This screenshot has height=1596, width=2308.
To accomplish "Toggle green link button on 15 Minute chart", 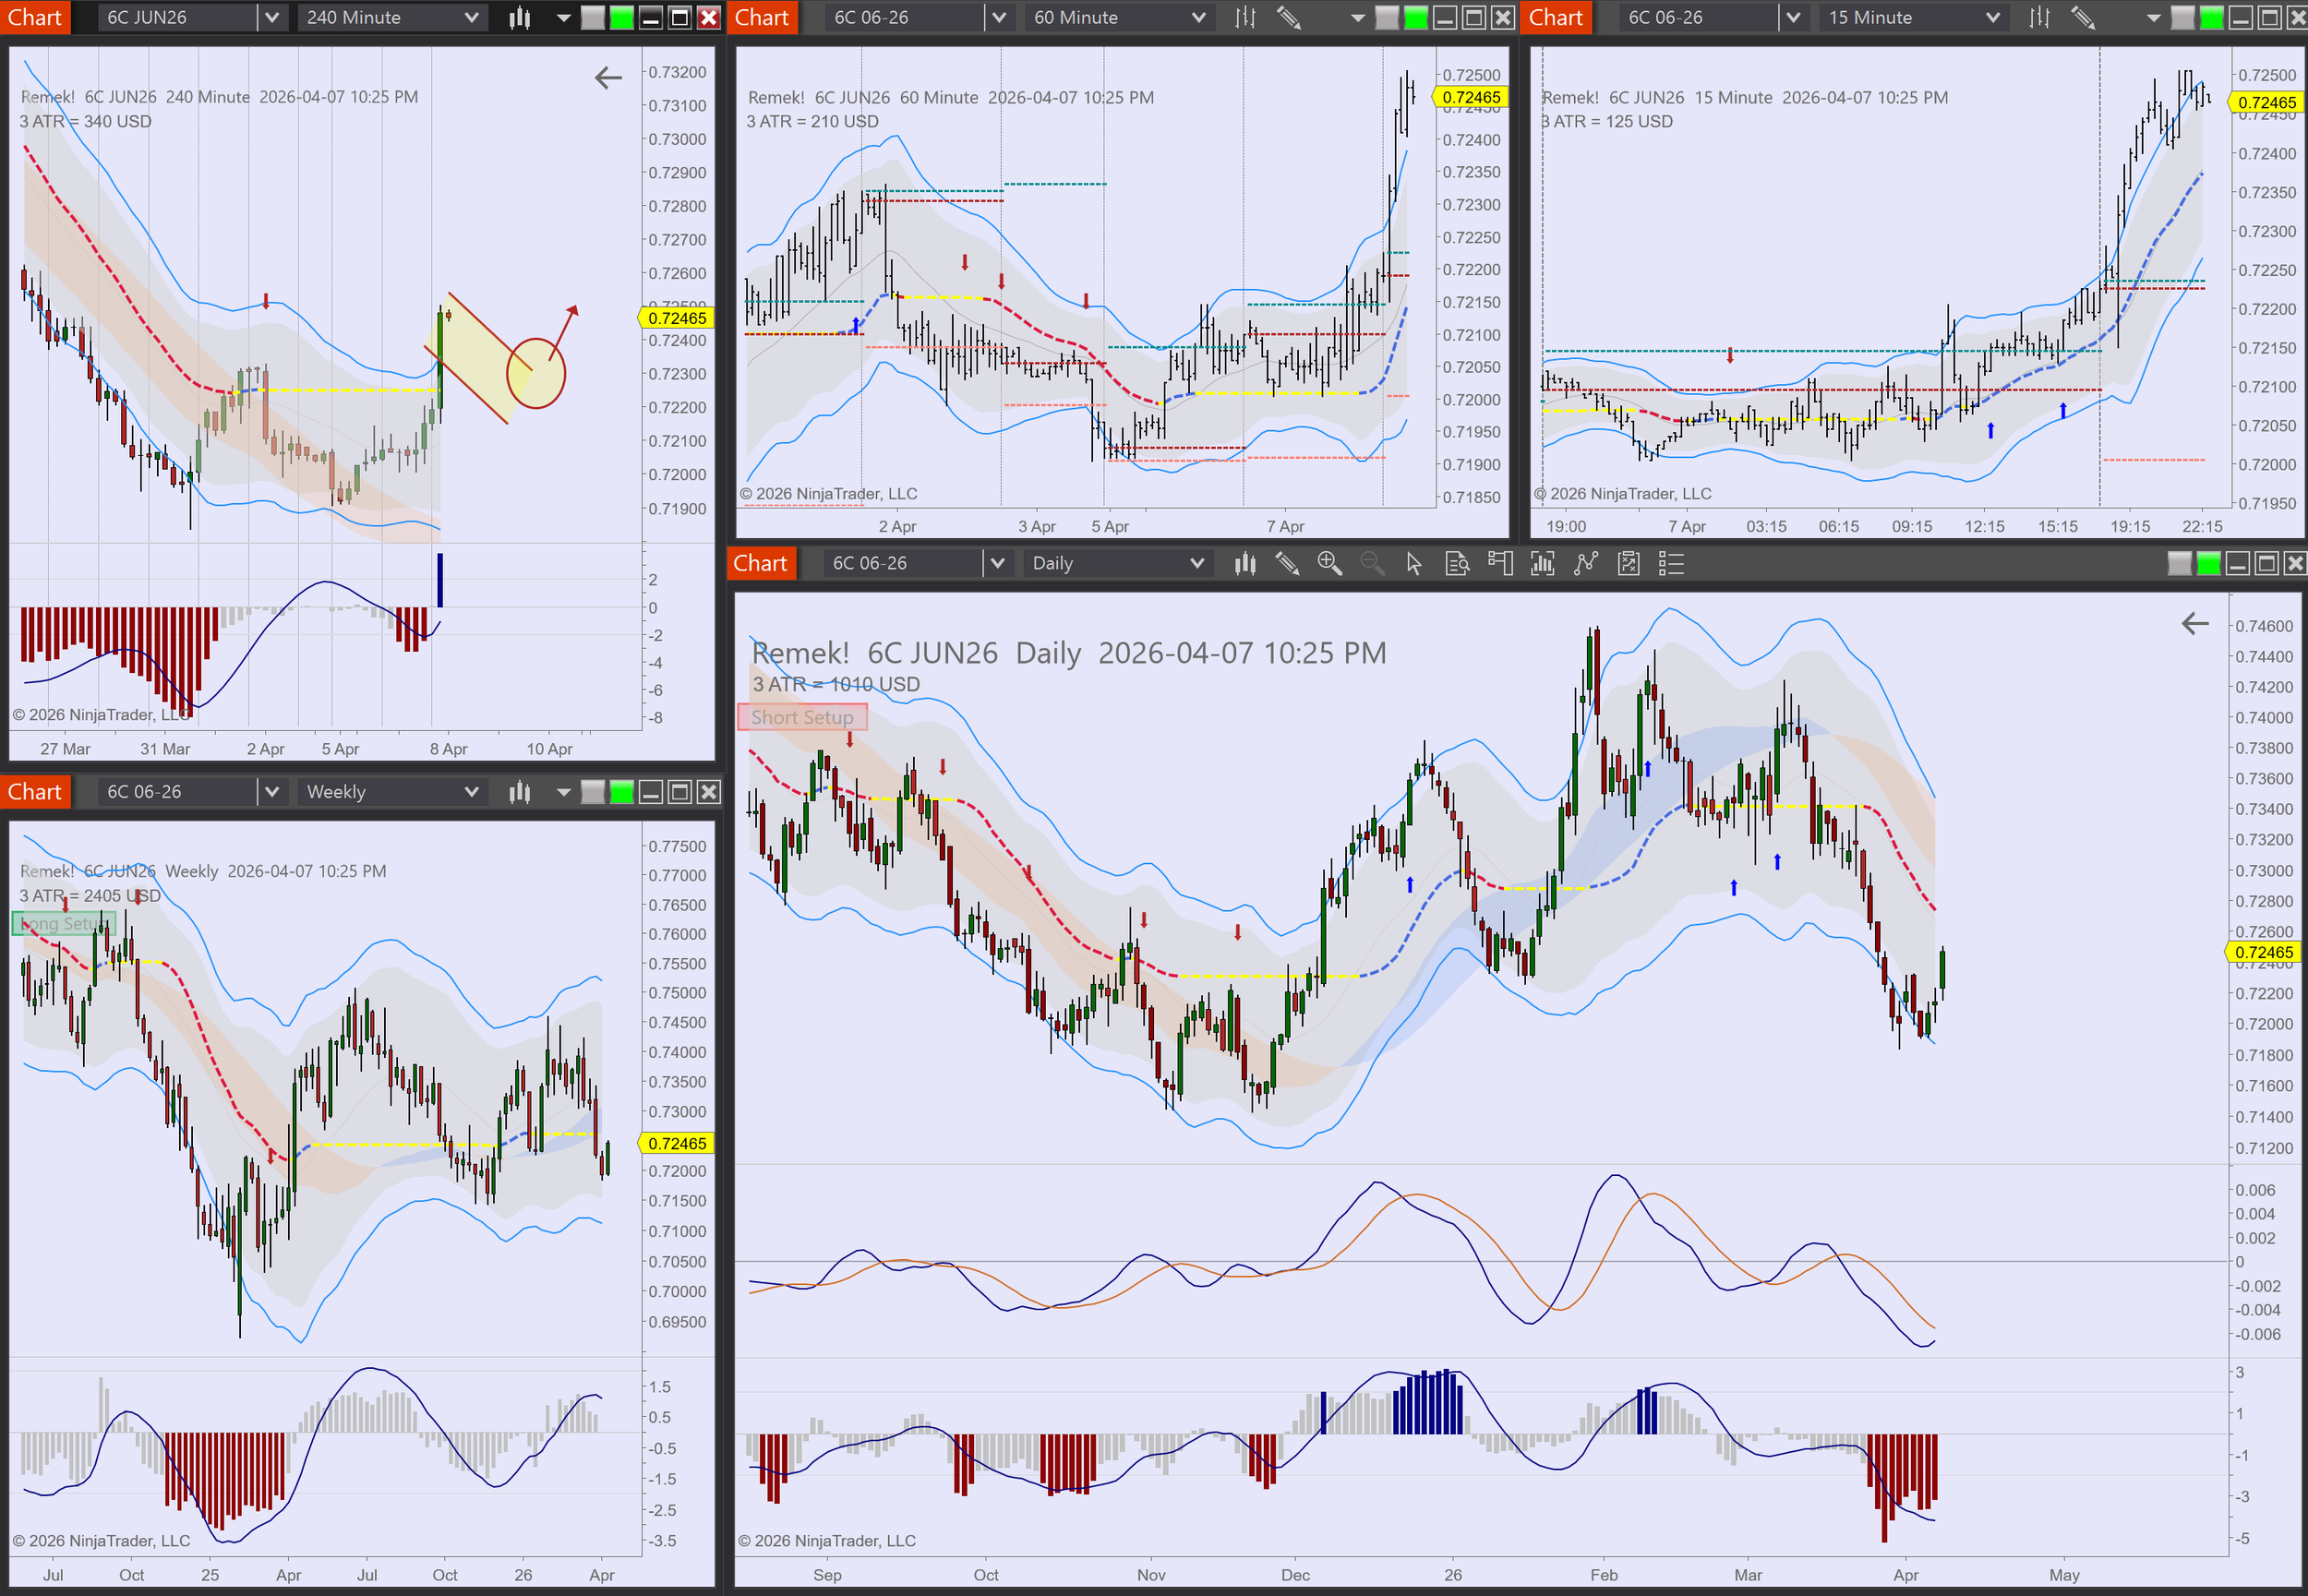I will (2212, 18).
